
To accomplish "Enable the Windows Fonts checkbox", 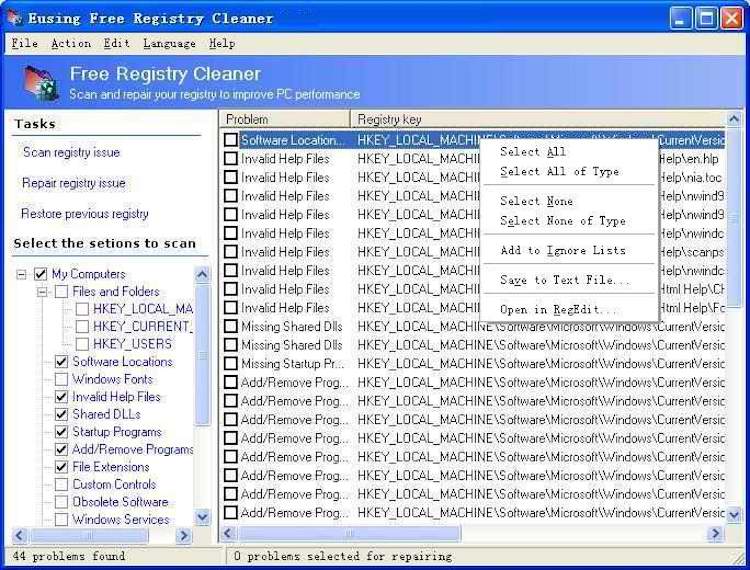I will [62, 380].
